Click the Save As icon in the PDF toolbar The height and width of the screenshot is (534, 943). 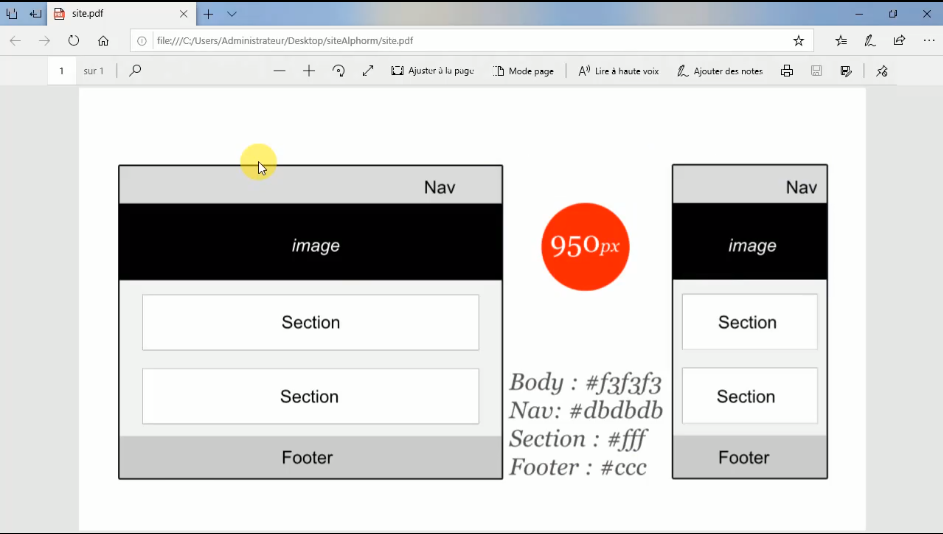click(846, 71)
